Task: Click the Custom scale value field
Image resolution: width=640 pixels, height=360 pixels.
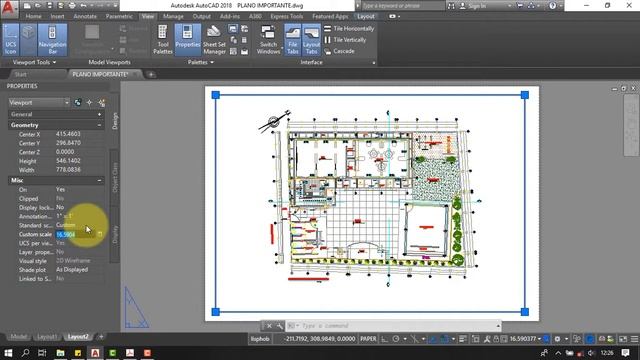Action: pos(76,234)
